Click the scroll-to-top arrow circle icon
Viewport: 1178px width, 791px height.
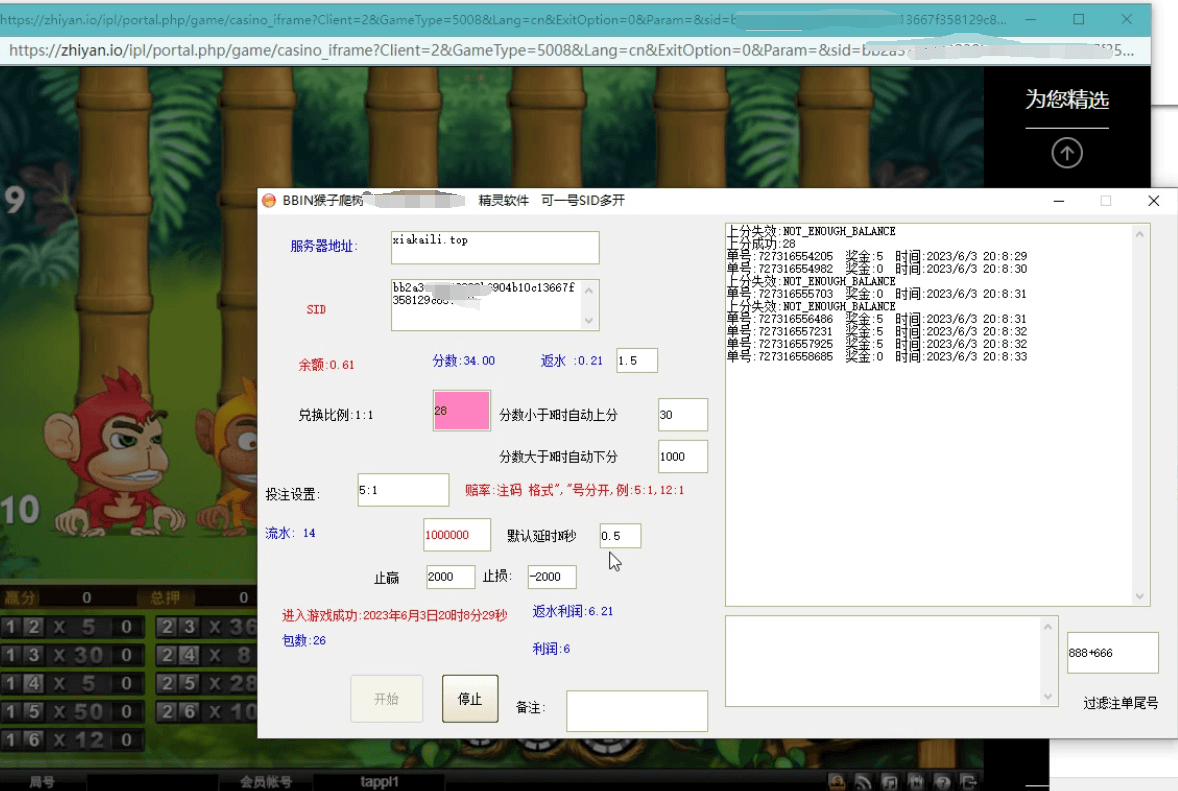tap(1067, 153)
